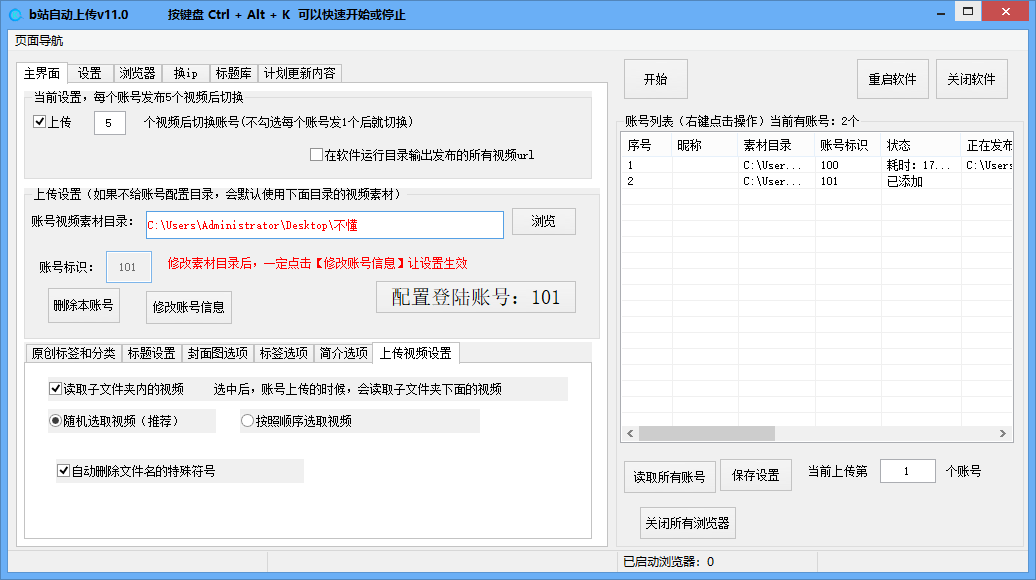The image size is (1036, 580).
Task: Click the 开始 button
Action: tap(655, 79)
